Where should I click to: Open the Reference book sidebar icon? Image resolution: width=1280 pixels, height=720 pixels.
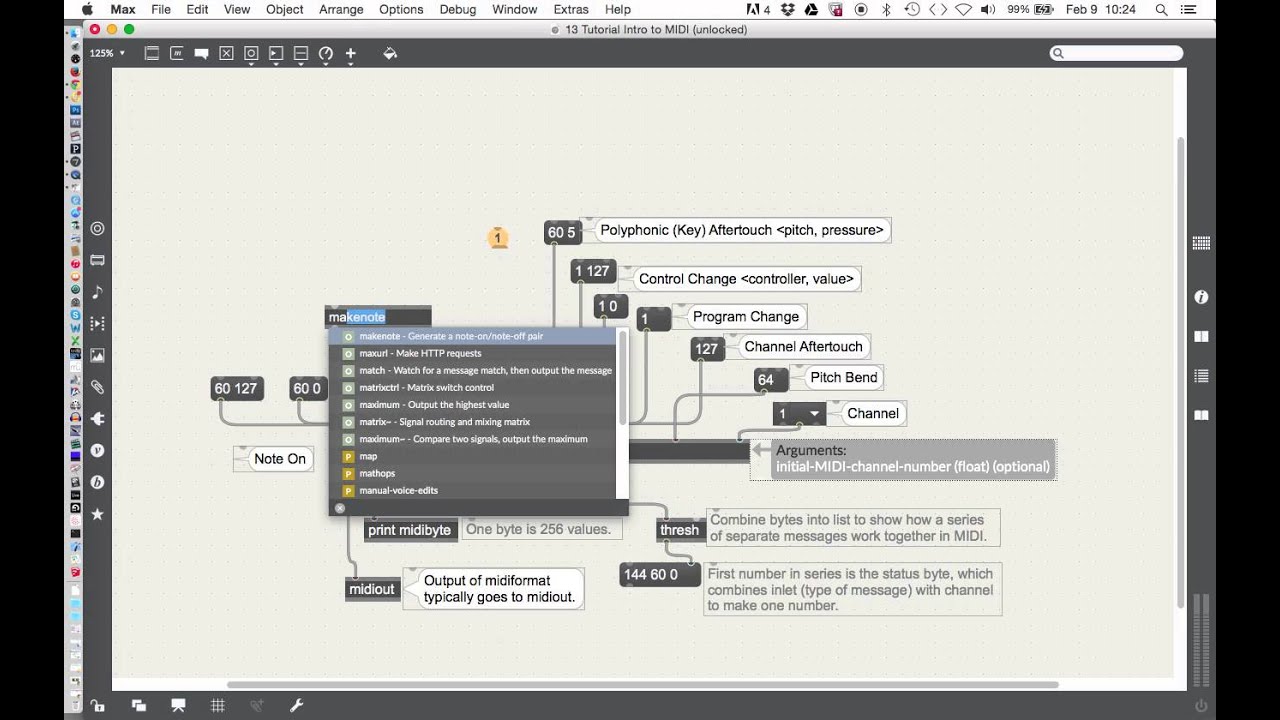click(1201, 337)
